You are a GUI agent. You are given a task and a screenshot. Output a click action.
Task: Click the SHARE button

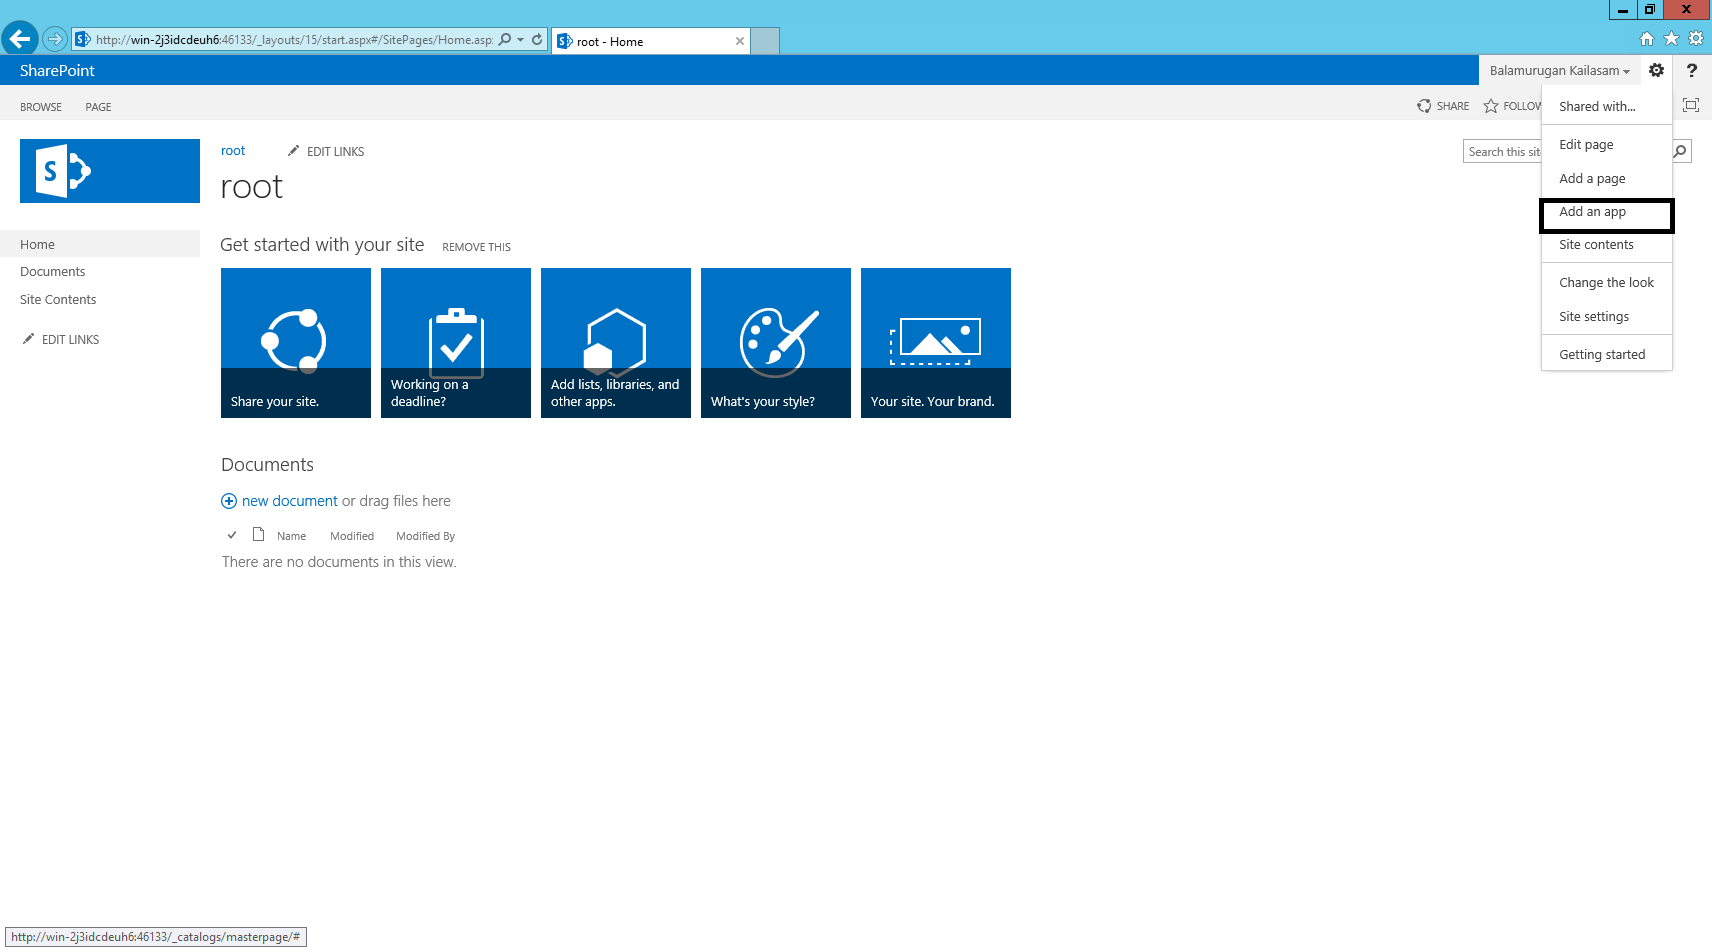point(1443,106)
